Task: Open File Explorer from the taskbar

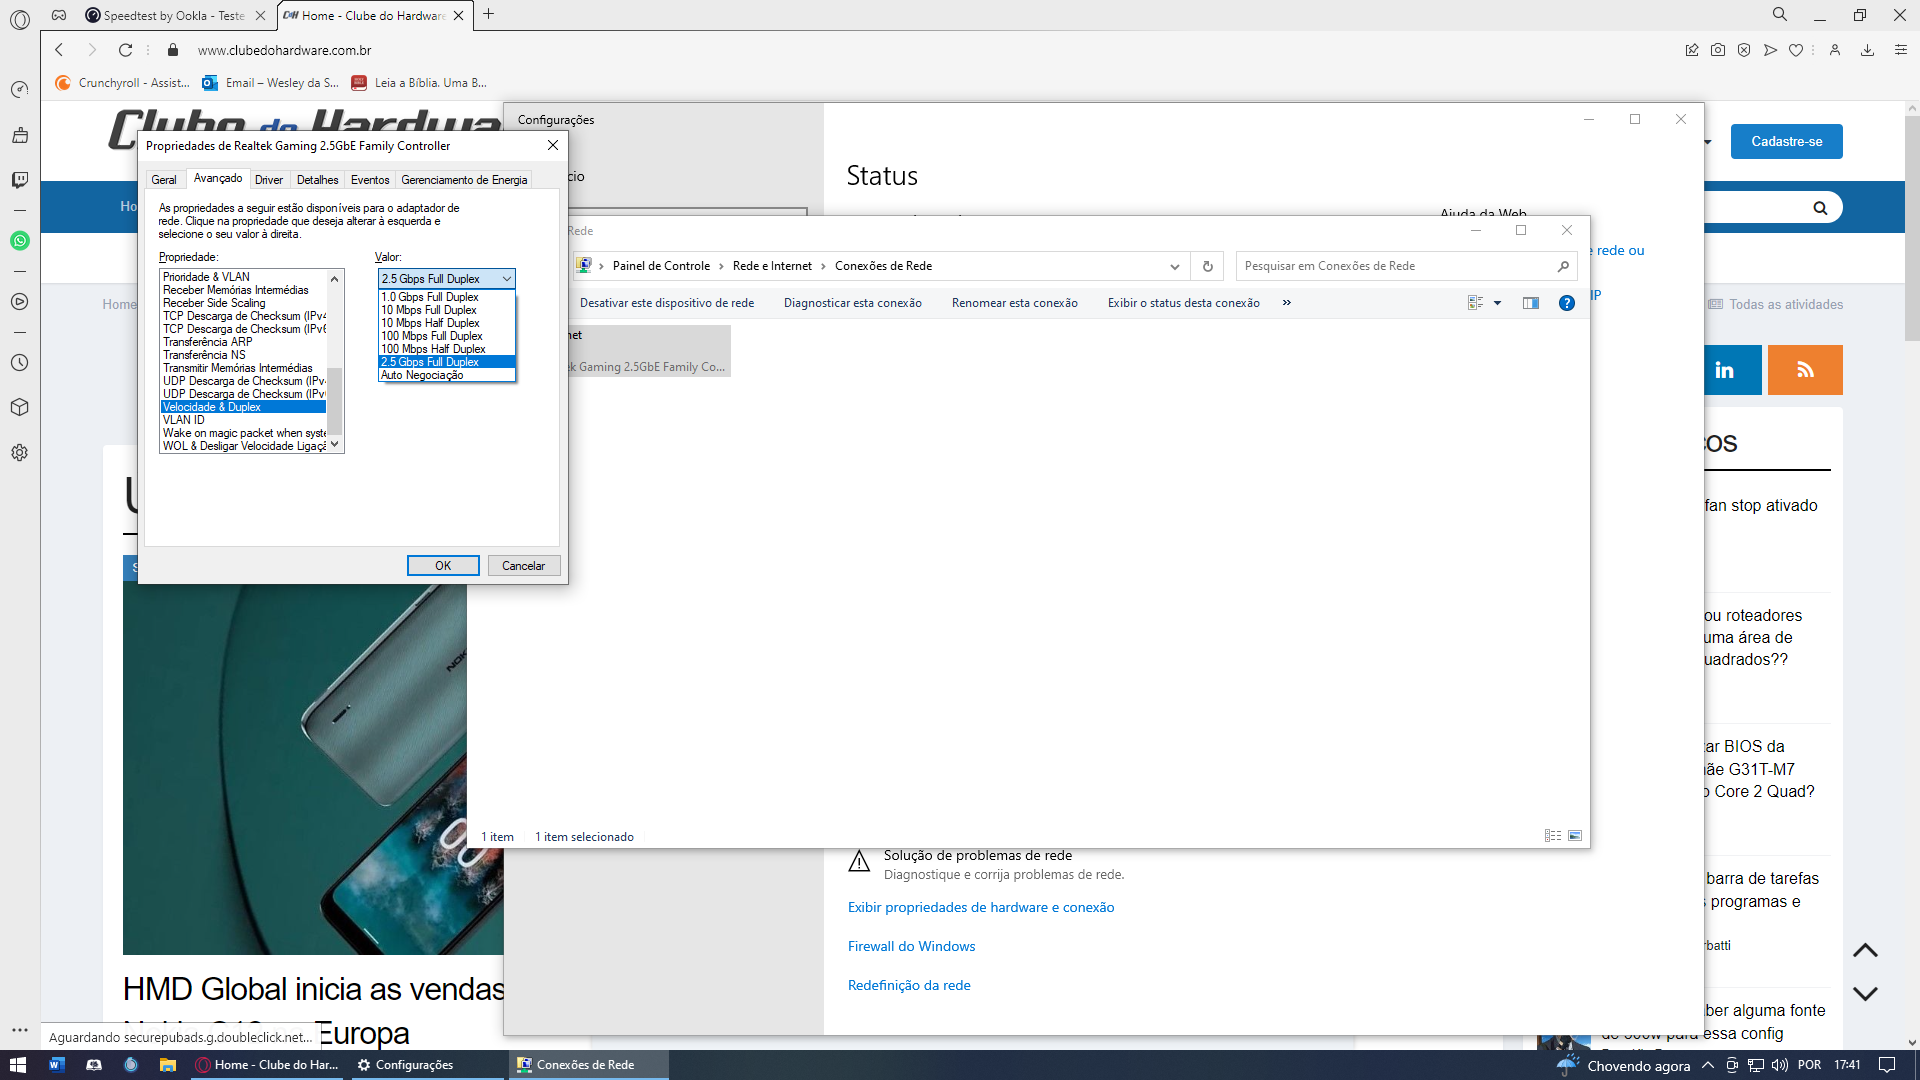Action: click(x=168, y=1065)
